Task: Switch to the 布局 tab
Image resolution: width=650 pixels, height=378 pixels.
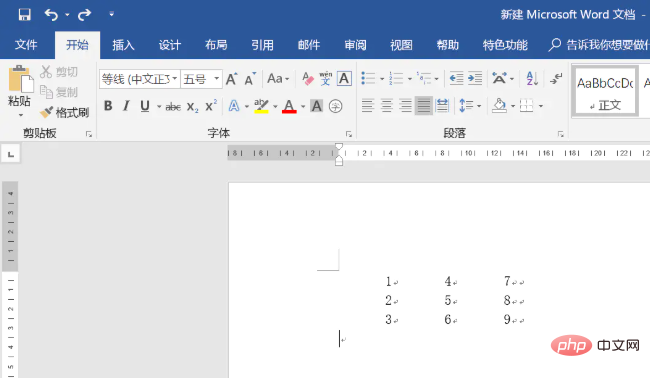Action: (x=216, y=45)
